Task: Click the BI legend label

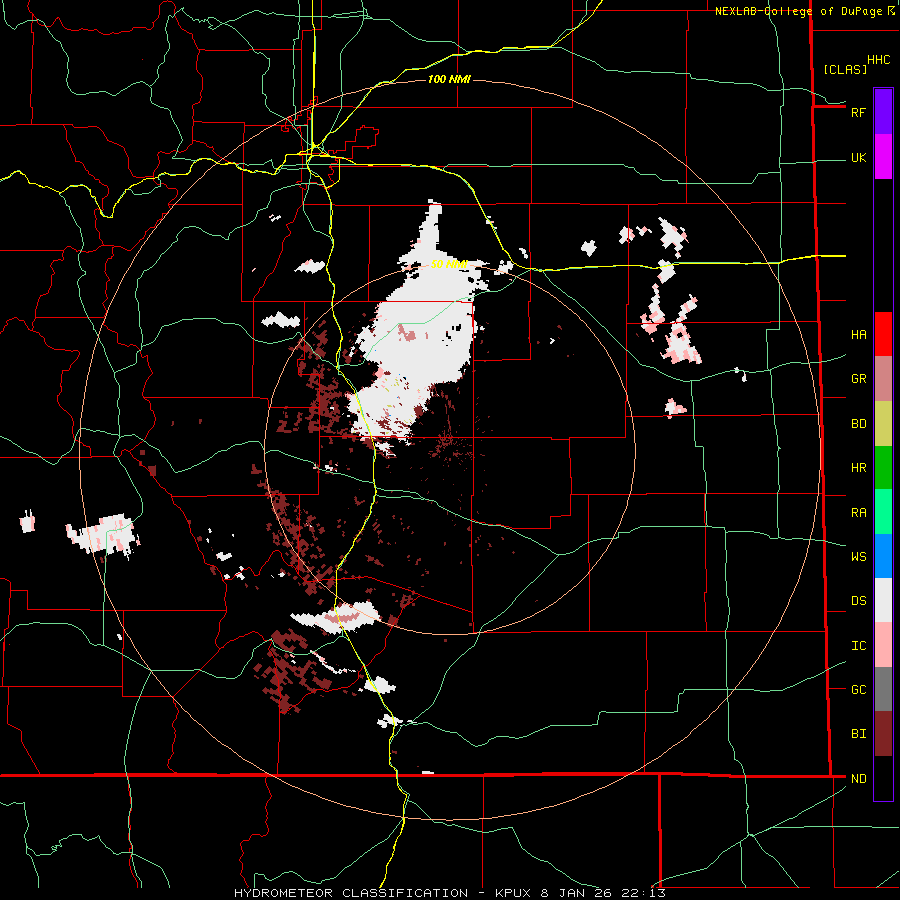Action: (858, 734)
